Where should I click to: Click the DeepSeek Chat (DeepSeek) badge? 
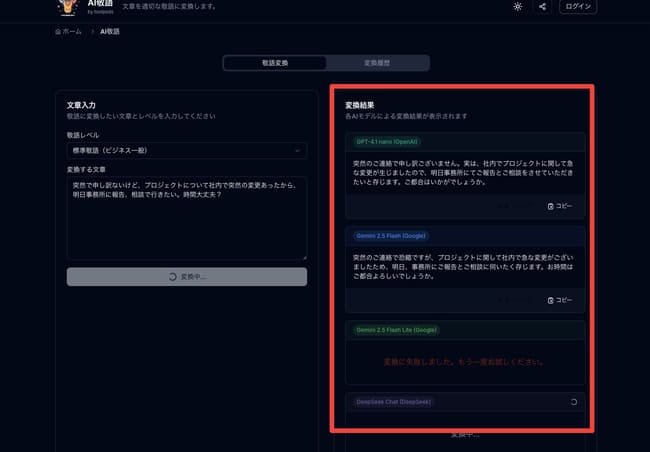pos(393,402)
